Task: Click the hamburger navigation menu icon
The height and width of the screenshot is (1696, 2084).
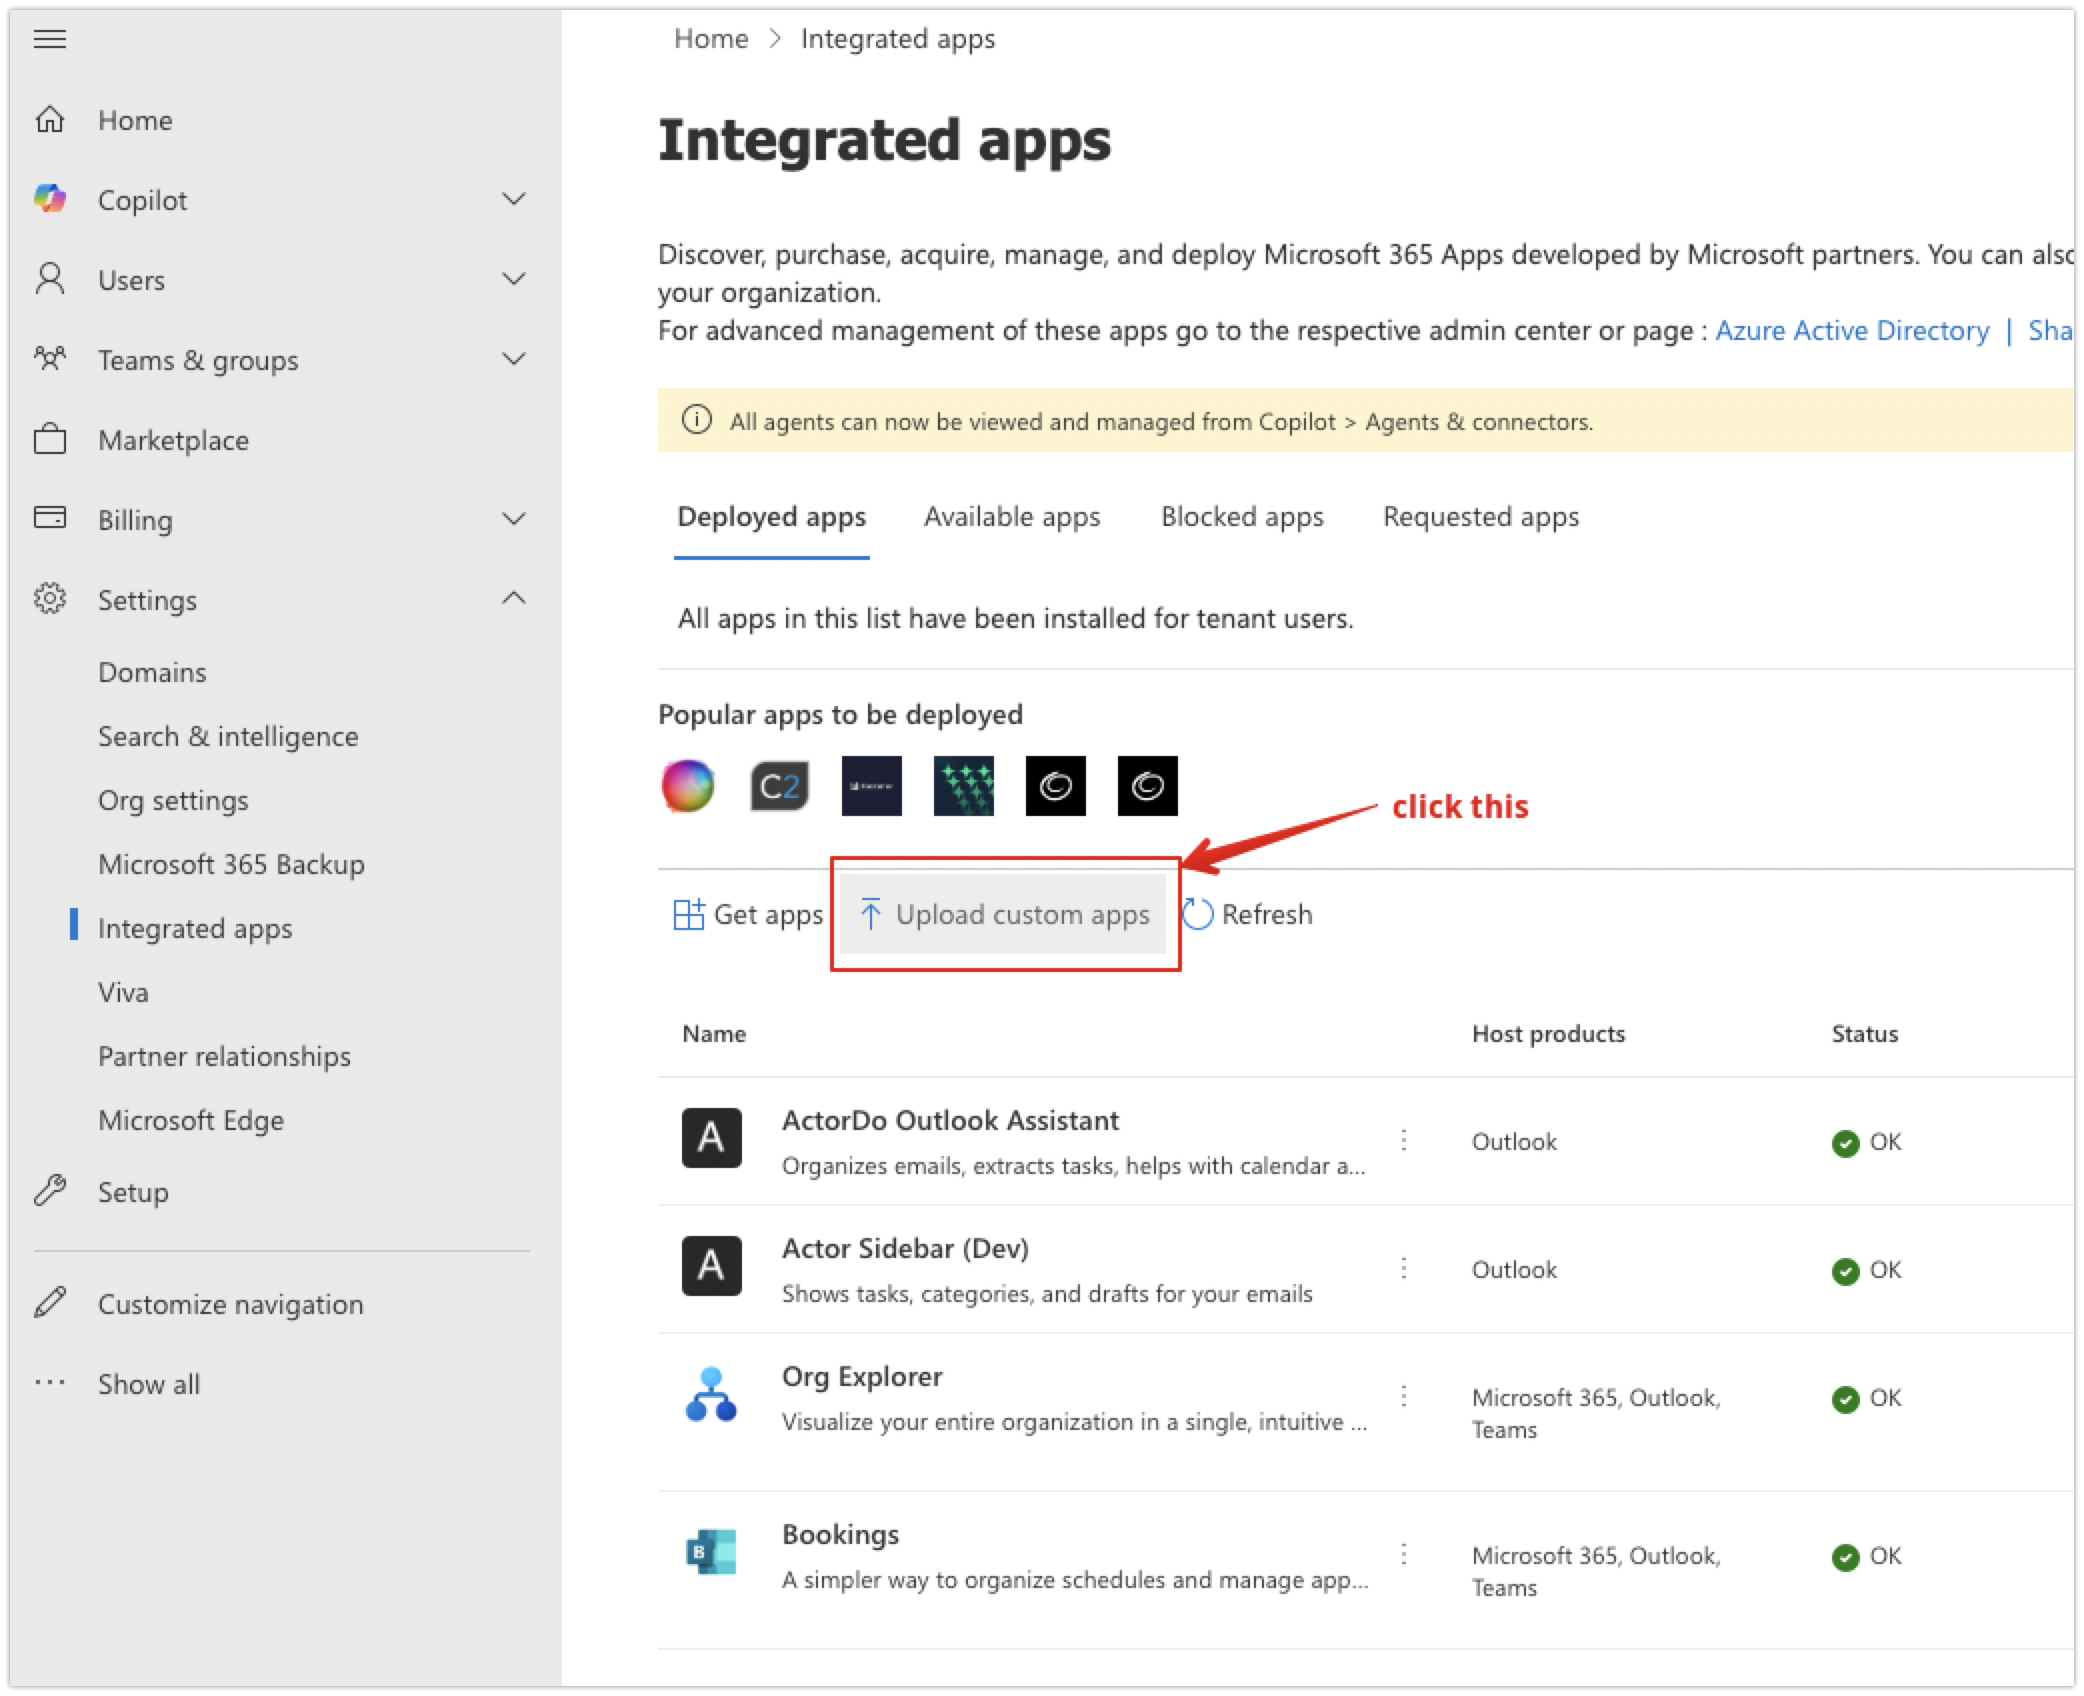Action: coord(50,39)
